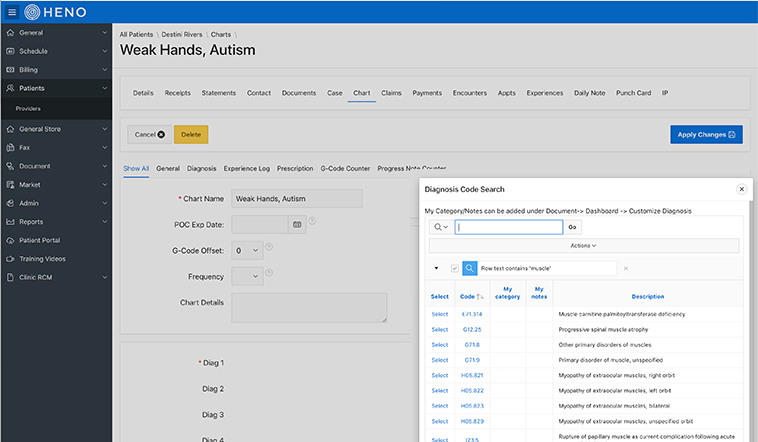Screen dimensions: 758x442
Task: Collapse the filter row triangle
Action: point(436,268)
